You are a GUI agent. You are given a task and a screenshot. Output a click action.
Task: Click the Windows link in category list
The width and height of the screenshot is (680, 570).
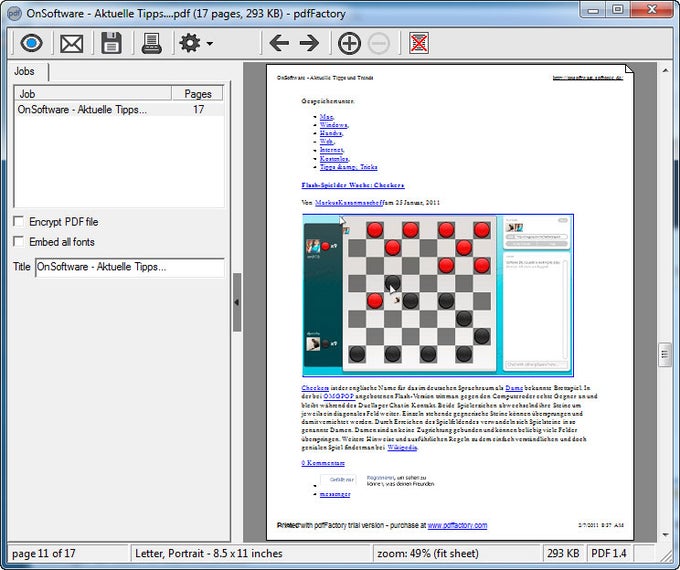tap(334, 125)
